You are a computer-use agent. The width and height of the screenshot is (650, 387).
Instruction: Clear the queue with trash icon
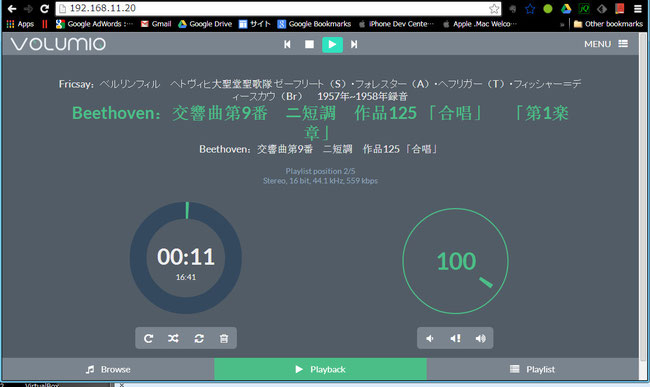point(224,339)
